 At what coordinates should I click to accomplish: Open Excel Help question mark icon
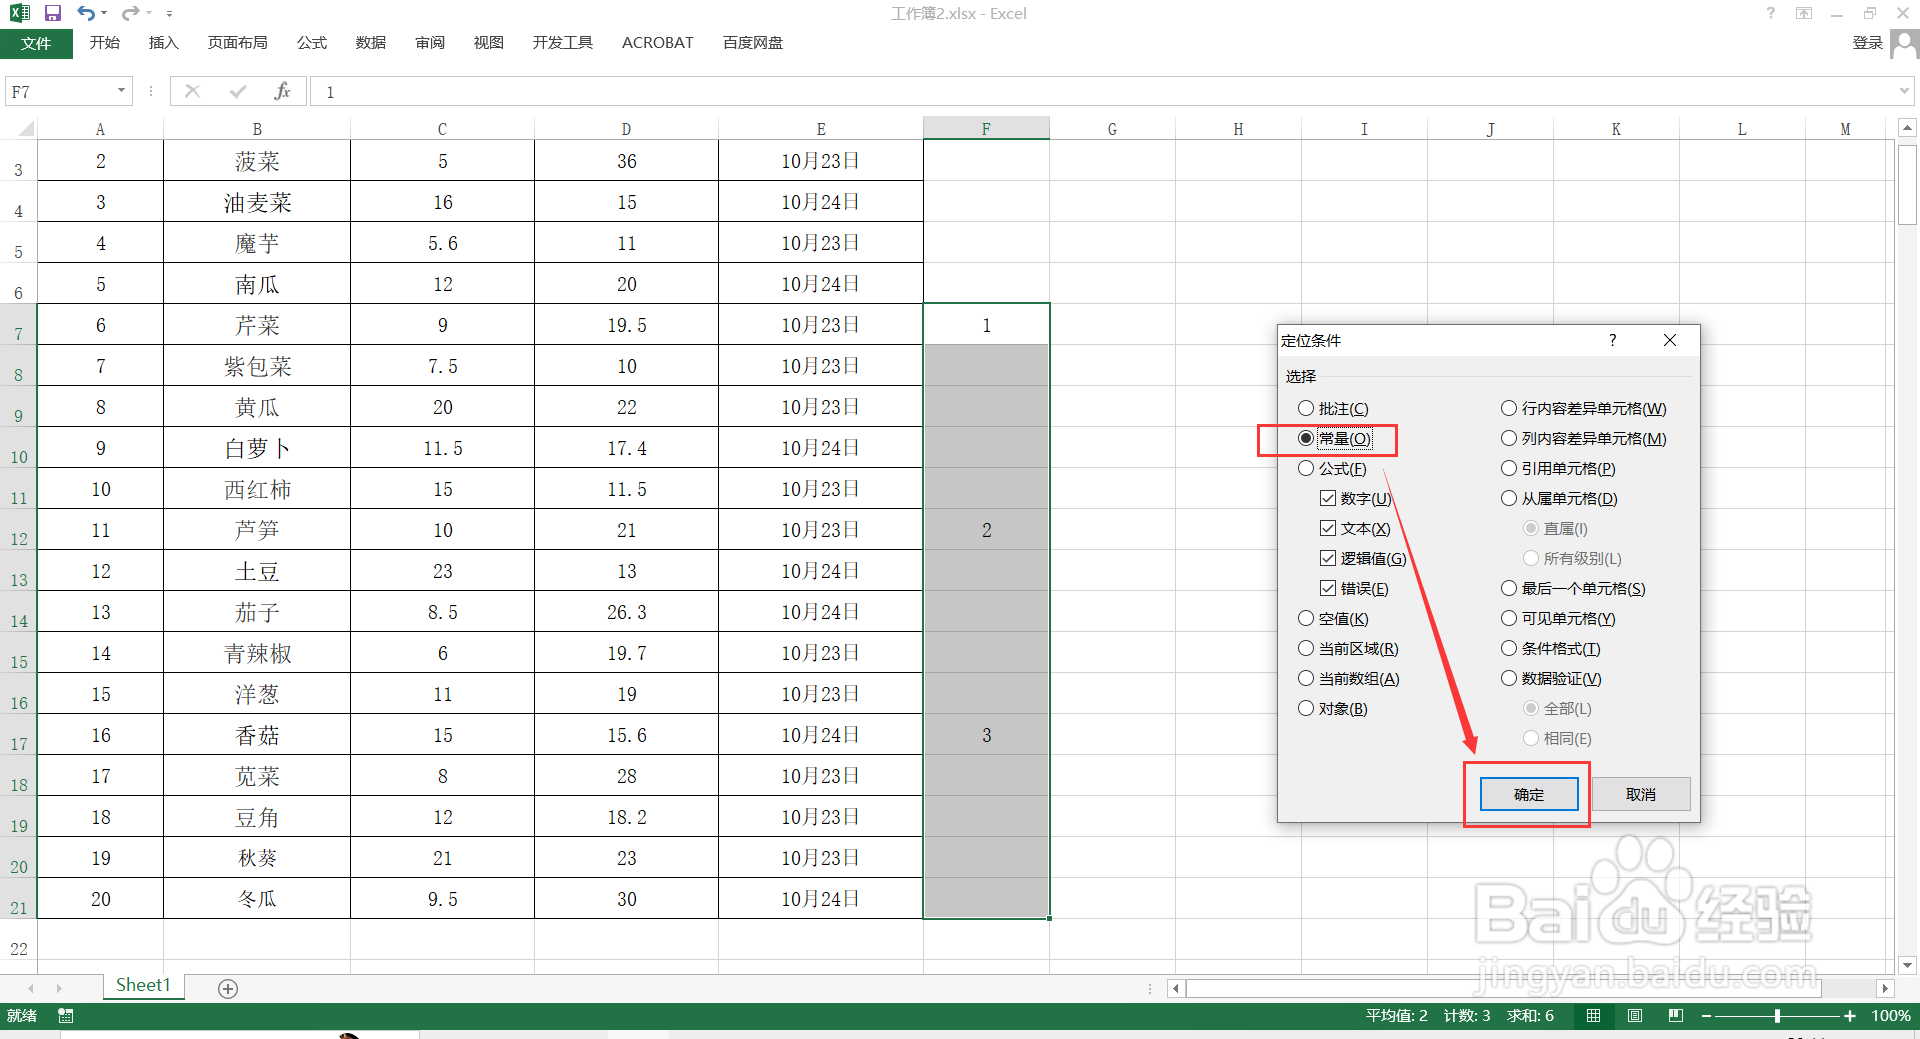click(x=1771, y=13)
